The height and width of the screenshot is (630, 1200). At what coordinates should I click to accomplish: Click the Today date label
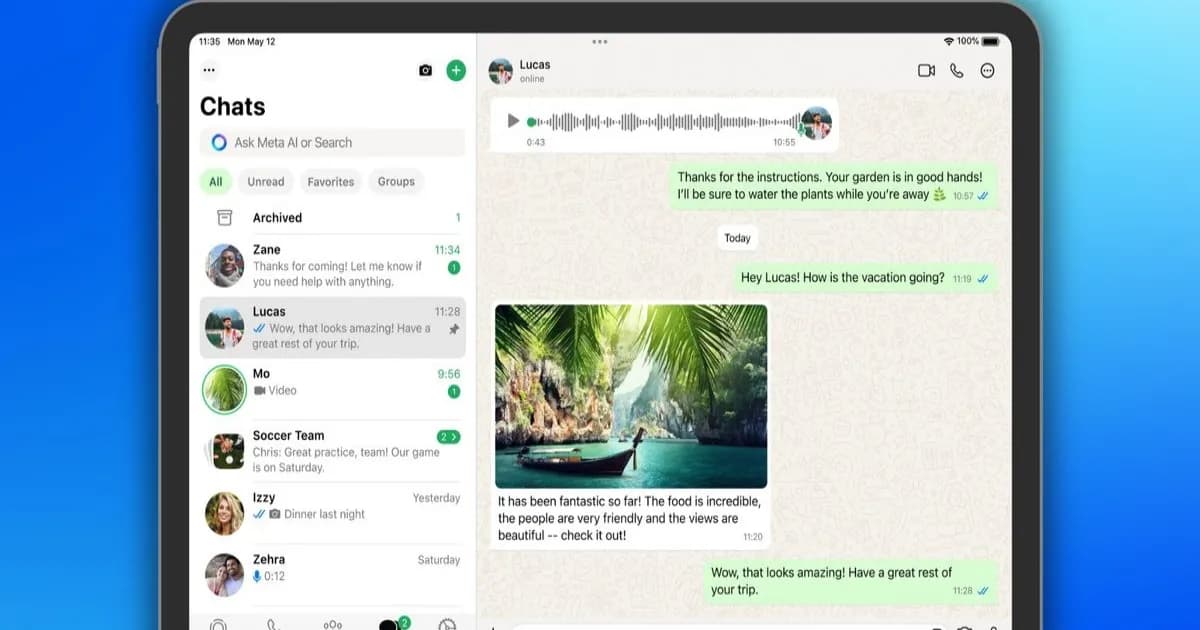[x=737, y=238]
